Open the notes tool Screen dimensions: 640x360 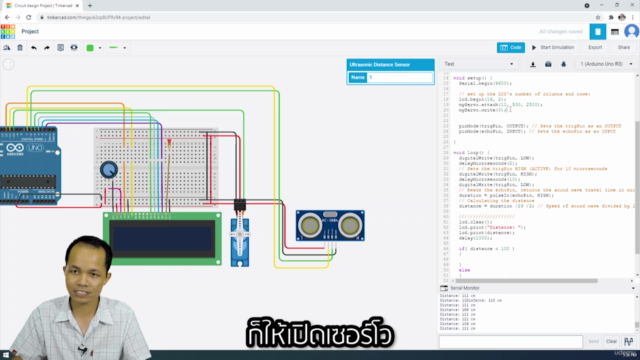click(60, 48)
